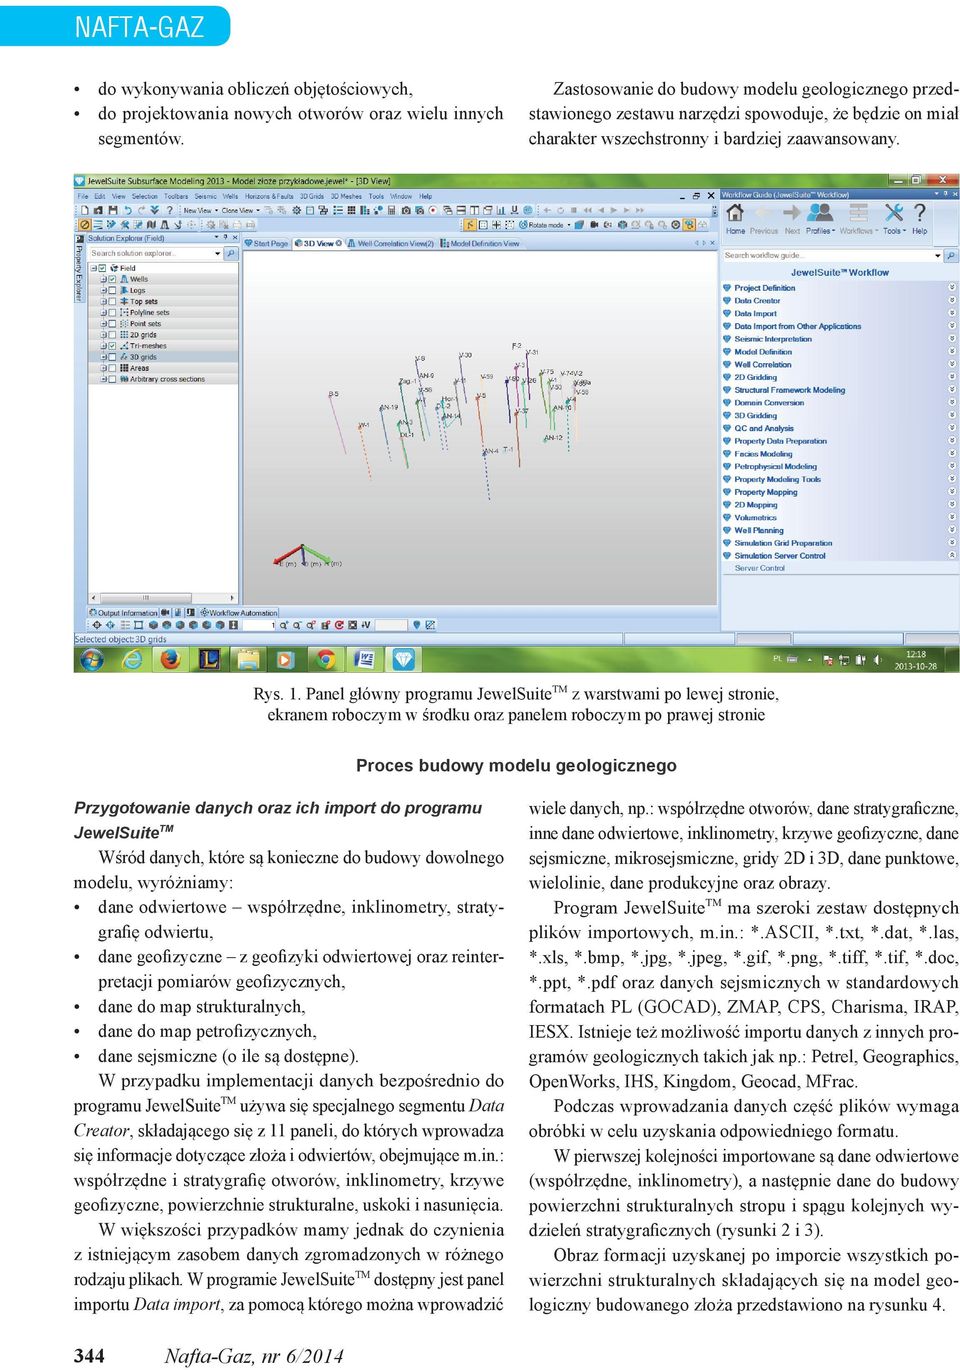Open the Output Information panel tab
Viewport: 960px width, 1370px height.
click(x=124, y=612)
